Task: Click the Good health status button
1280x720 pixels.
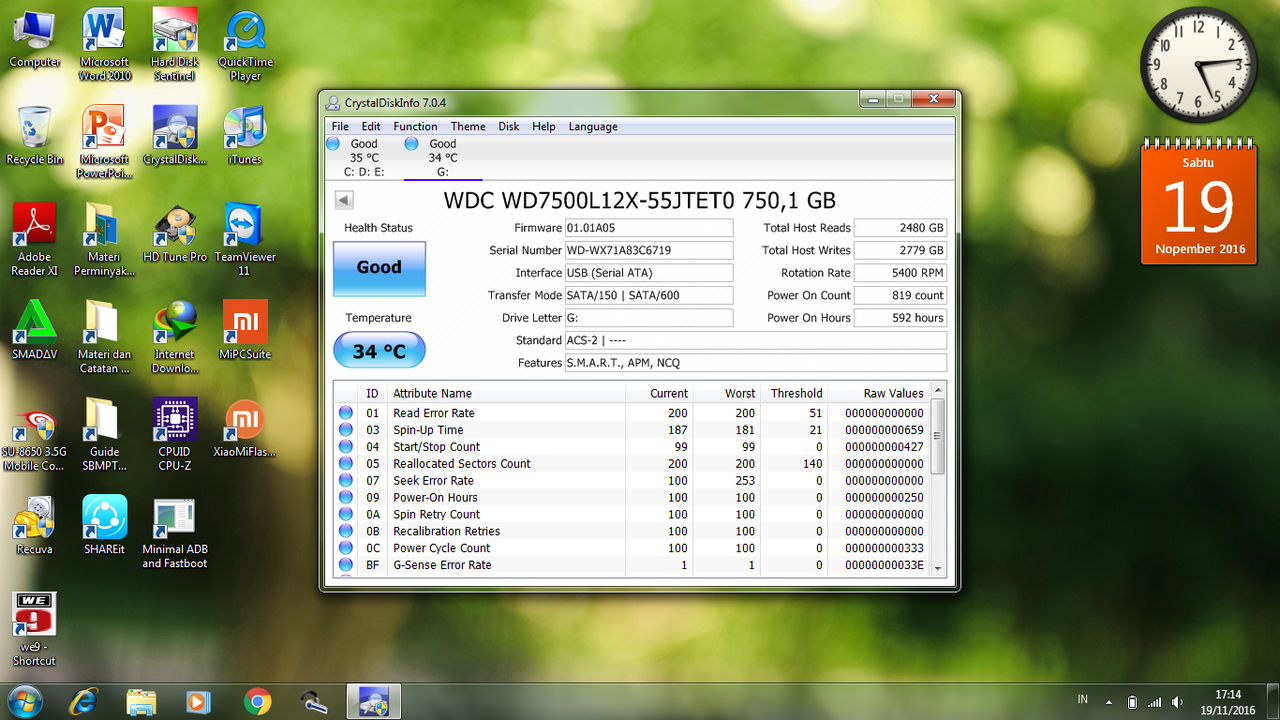Action: 379,268
